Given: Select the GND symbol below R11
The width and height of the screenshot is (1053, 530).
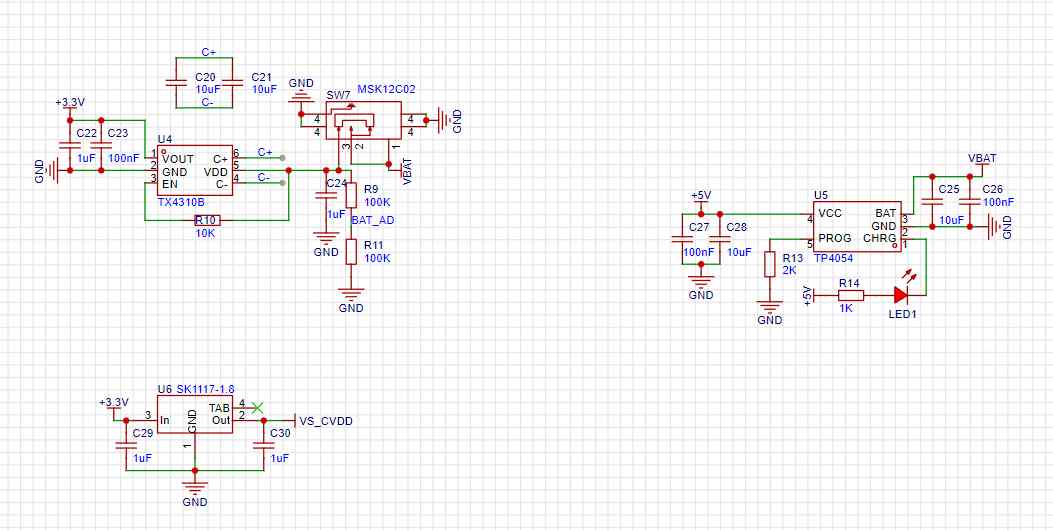Looking at the screenshot, I should 351,294.
